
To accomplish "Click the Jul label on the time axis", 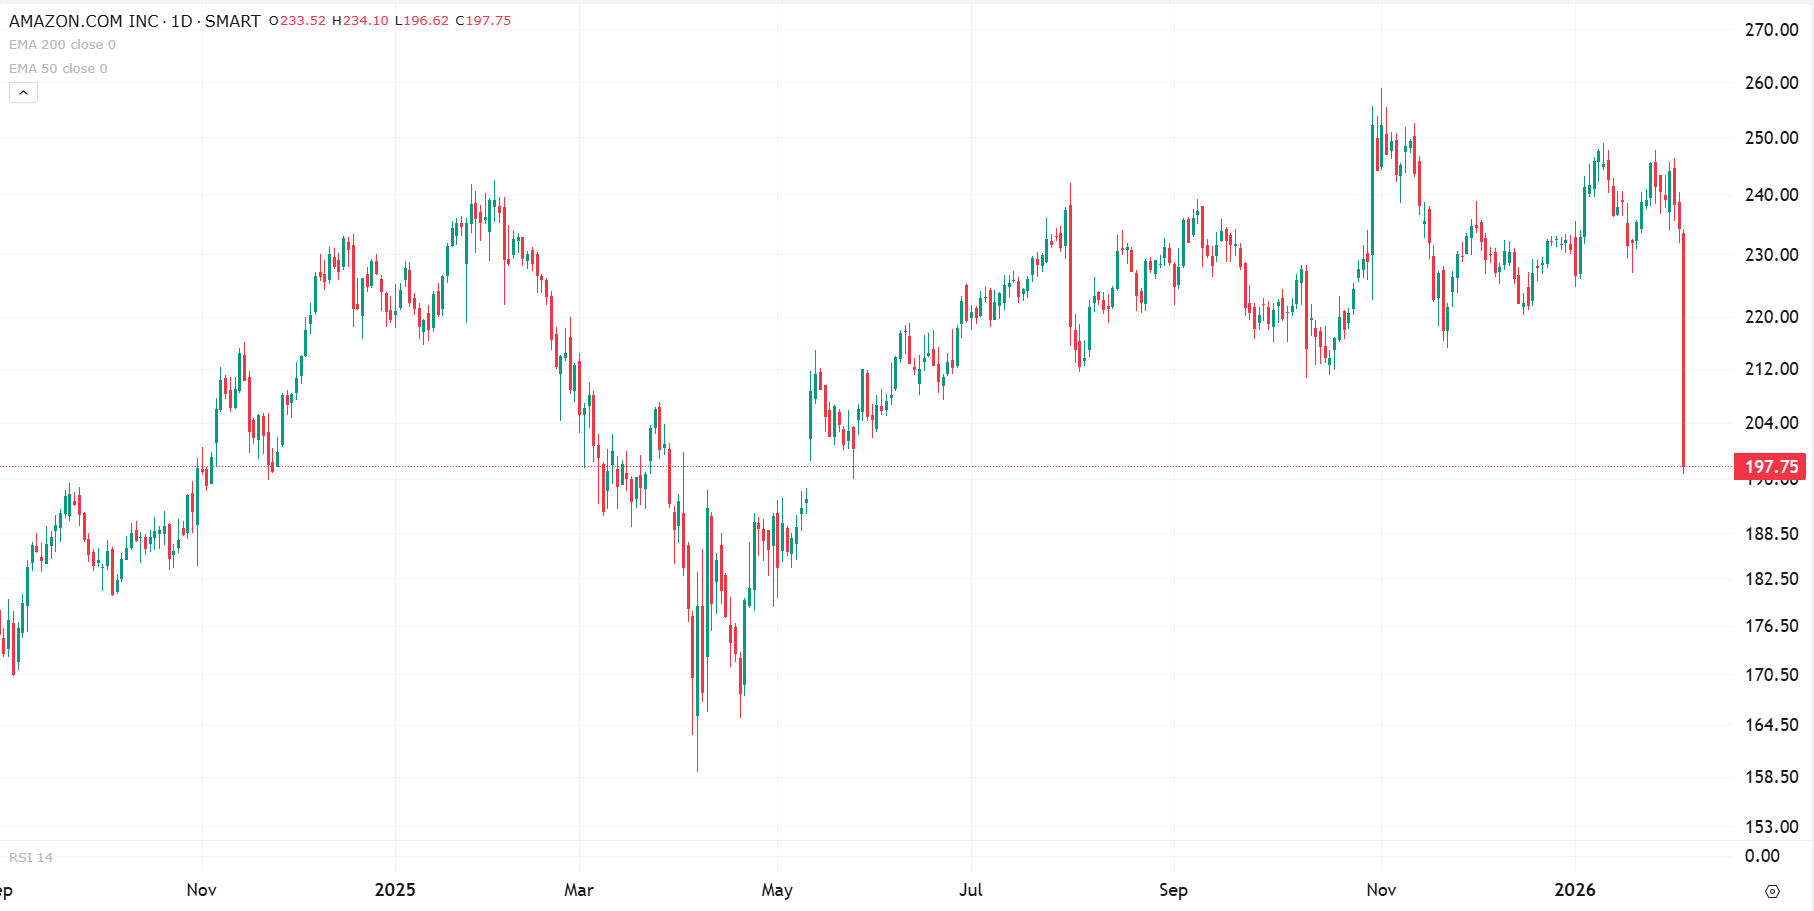I will tap(971, 890).
